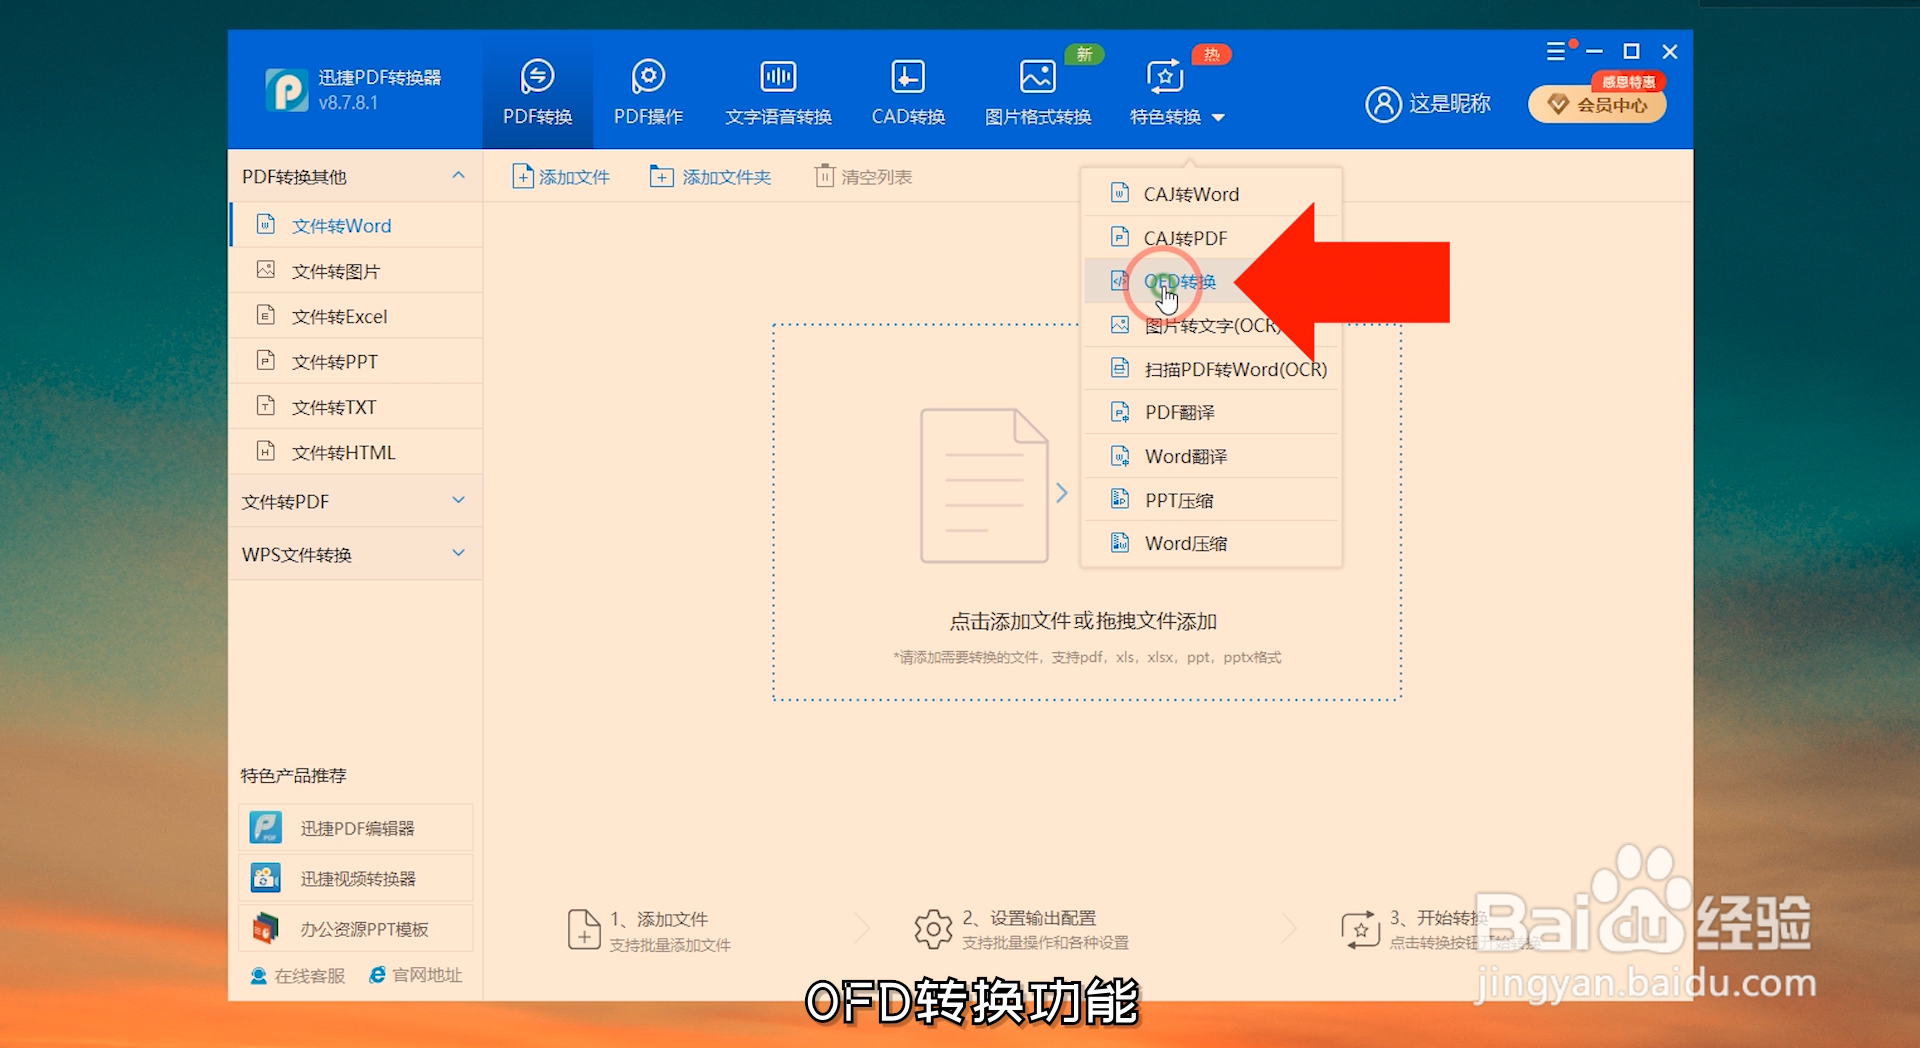Click the 迅捷PDF转换器 app logo
The height and width of the screenshot is (1048, 1920).
287,90
